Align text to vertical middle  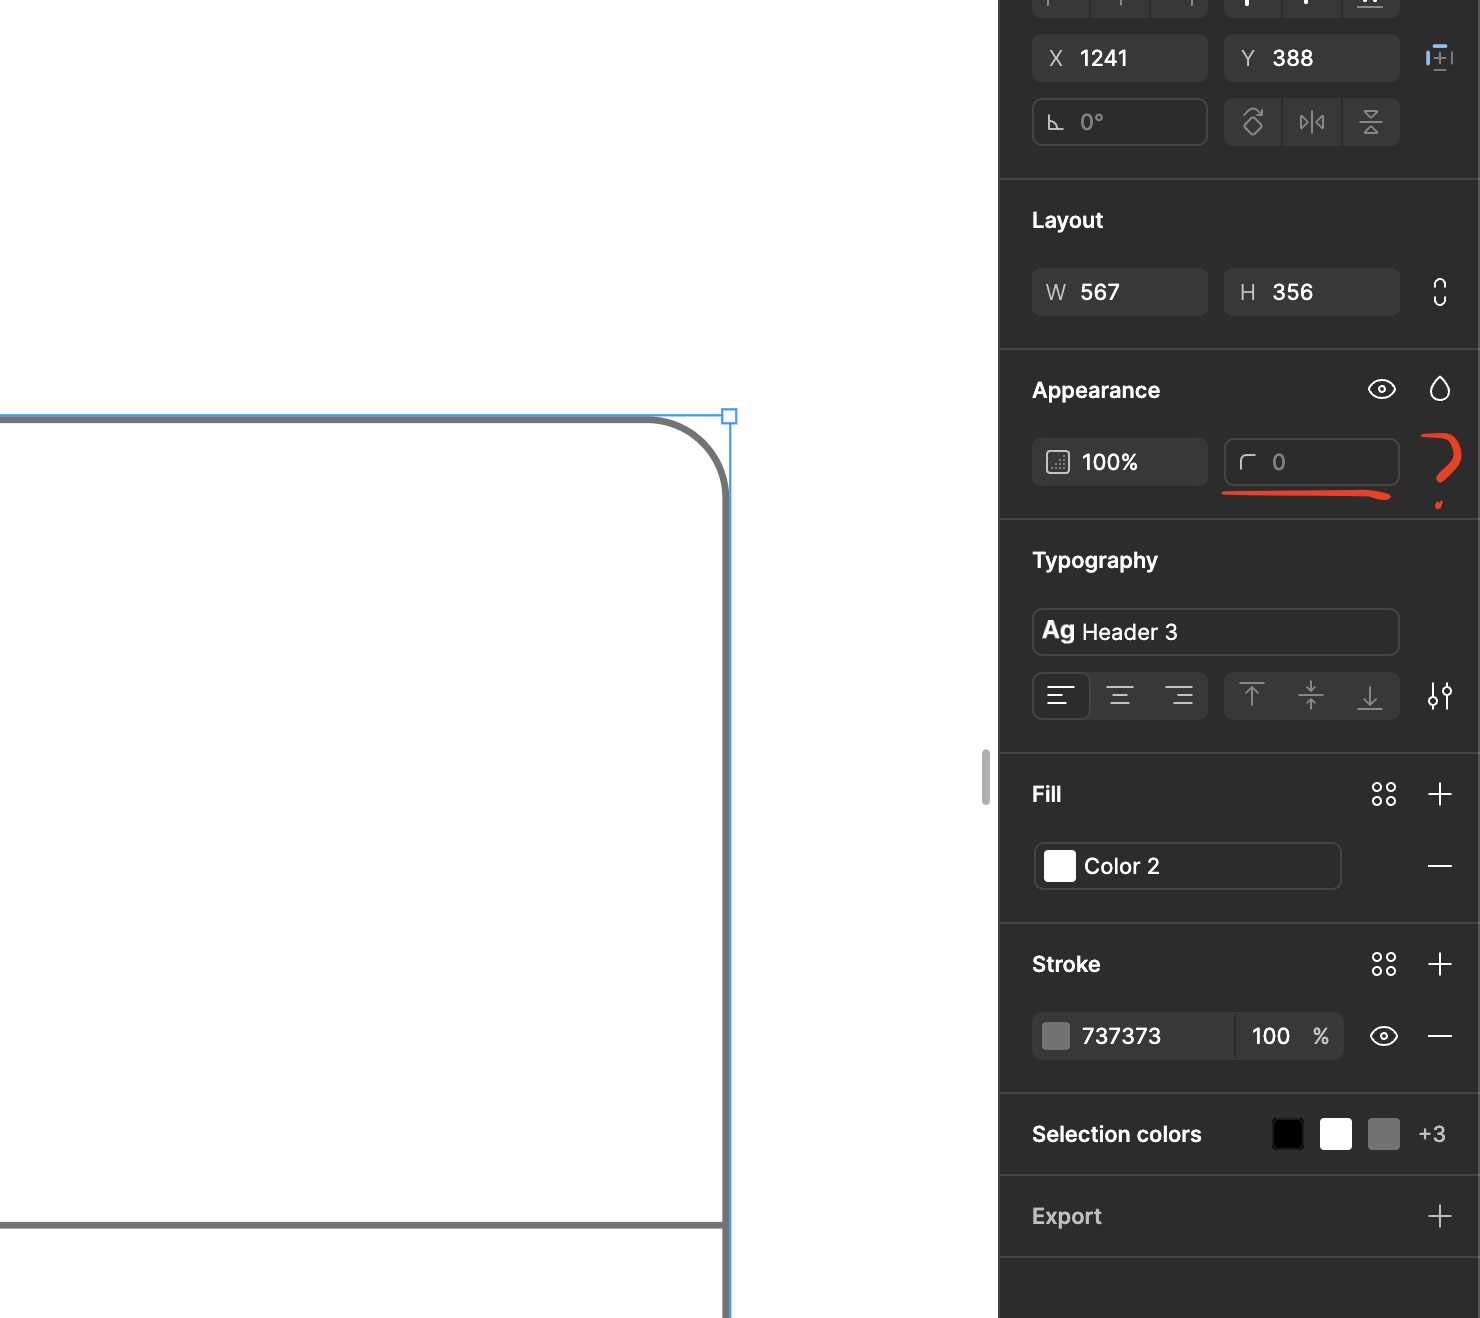(1311, 696)
